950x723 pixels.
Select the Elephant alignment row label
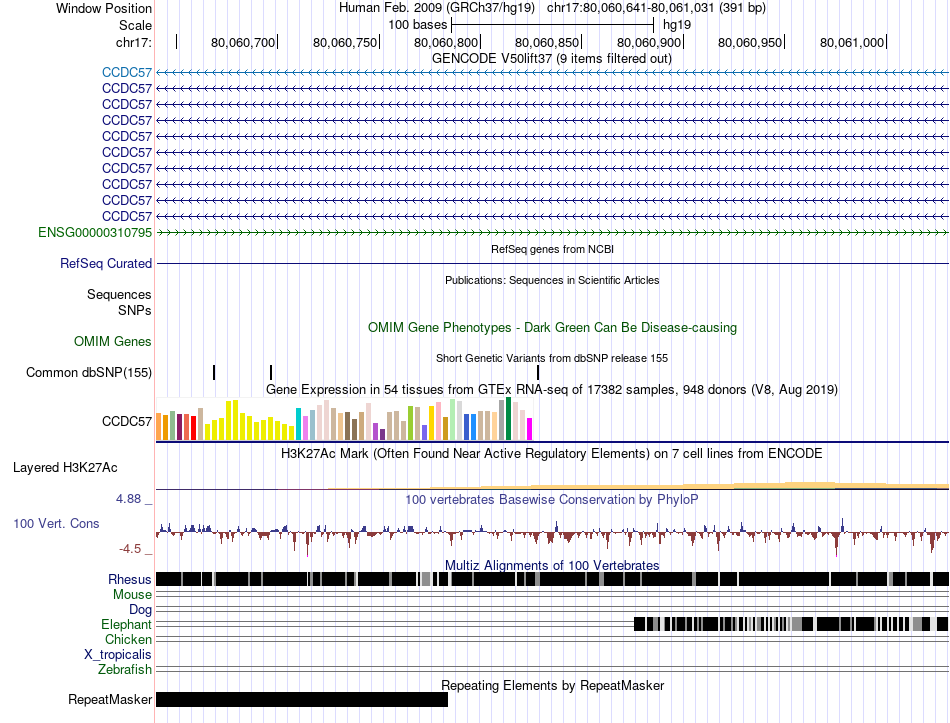click(126, 625)
